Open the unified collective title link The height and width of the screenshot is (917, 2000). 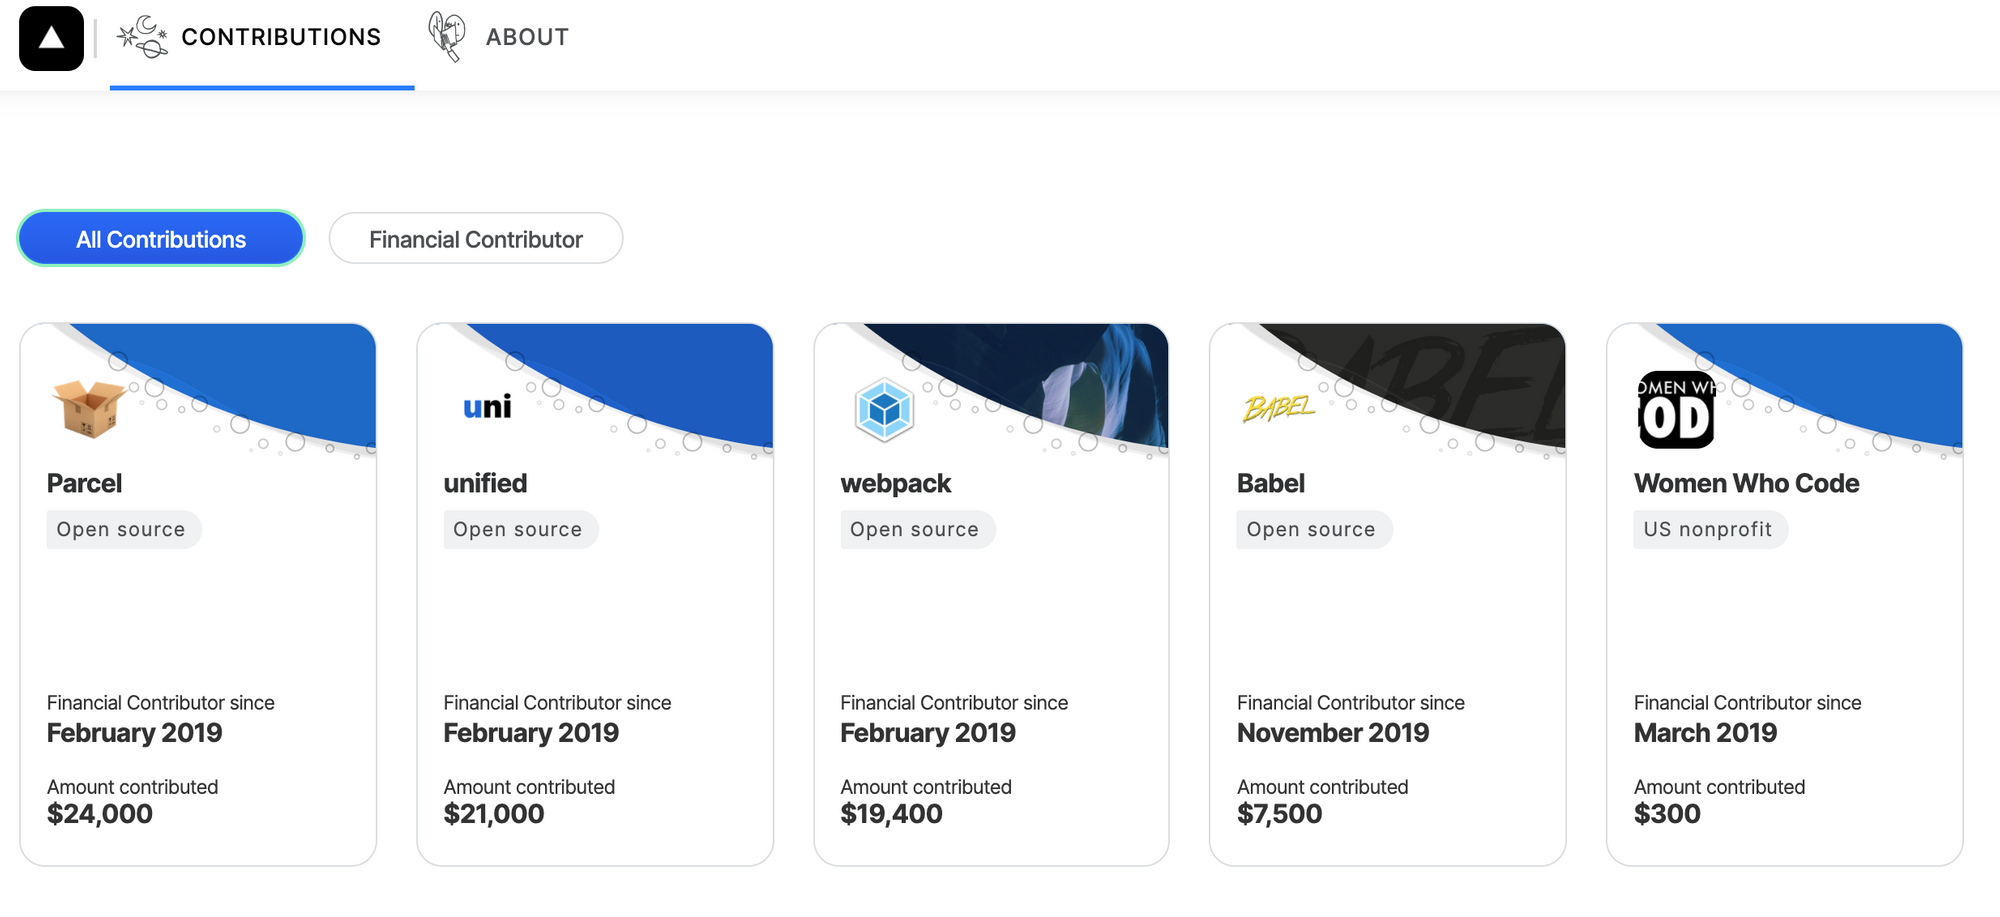click(485, 483)
